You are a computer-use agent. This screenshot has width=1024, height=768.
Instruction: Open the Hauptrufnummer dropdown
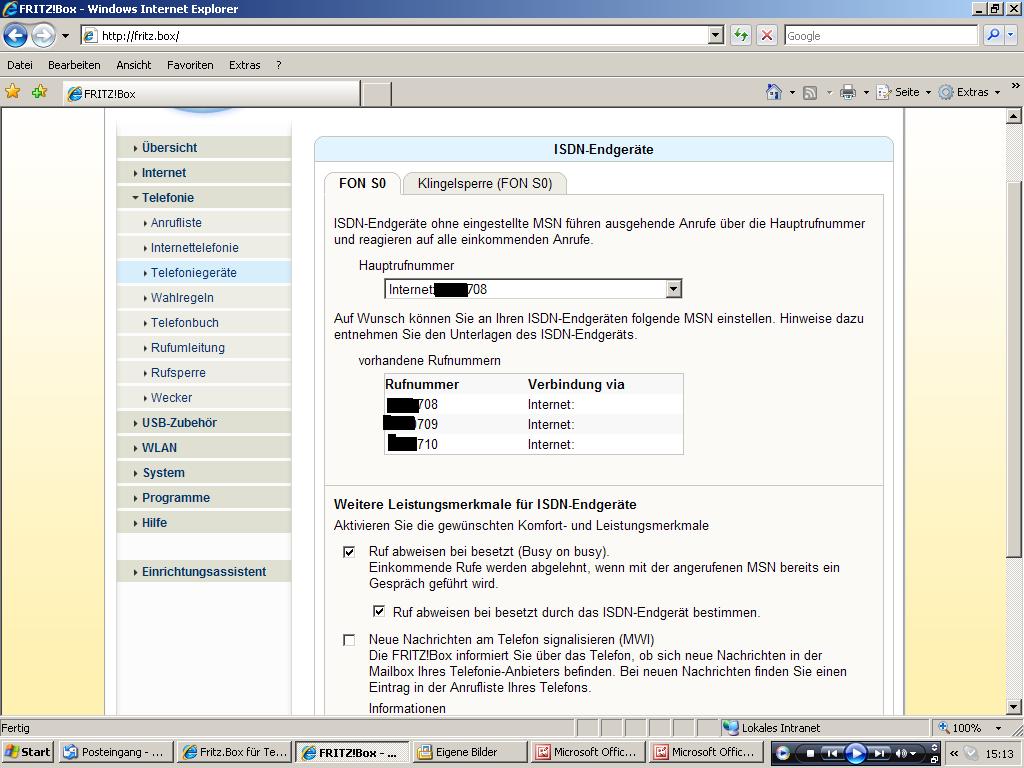[673, 289]
